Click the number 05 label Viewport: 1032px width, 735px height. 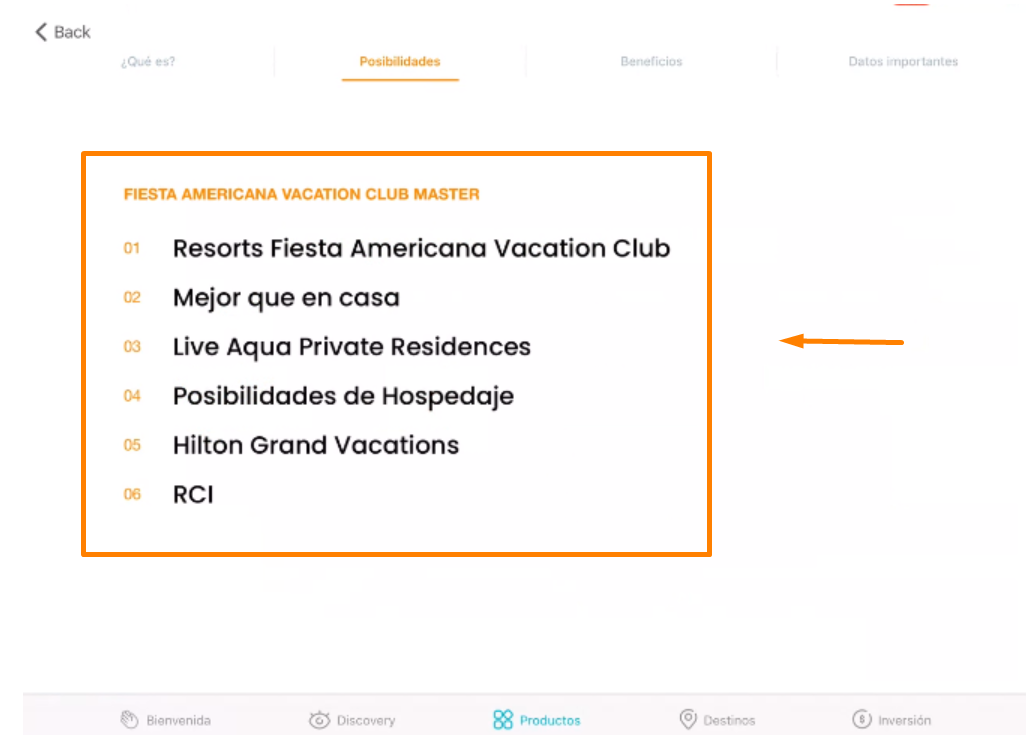tap(132, 445)
